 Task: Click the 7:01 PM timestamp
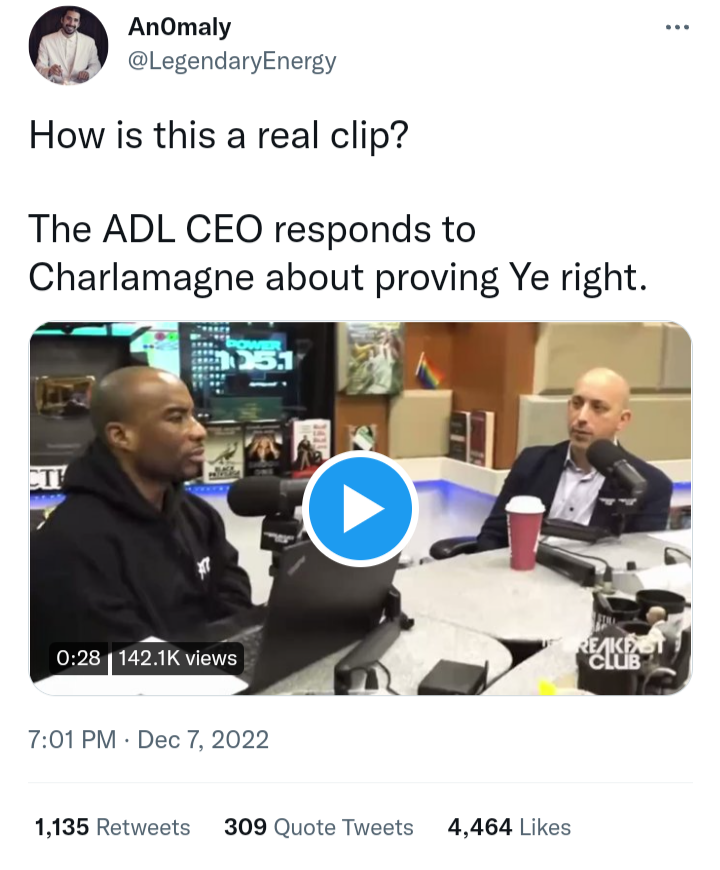(72, 739)
